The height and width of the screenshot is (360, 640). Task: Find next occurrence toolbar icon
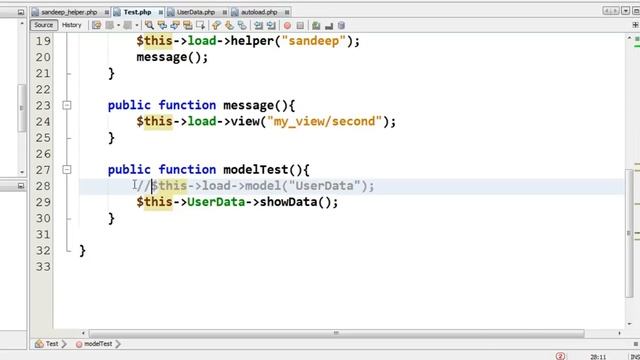(x=175, y=25)
